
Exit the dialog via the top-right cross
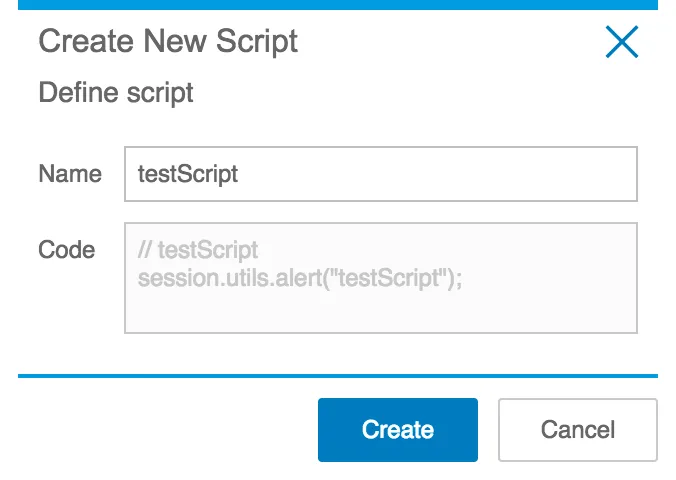point(621,42)
